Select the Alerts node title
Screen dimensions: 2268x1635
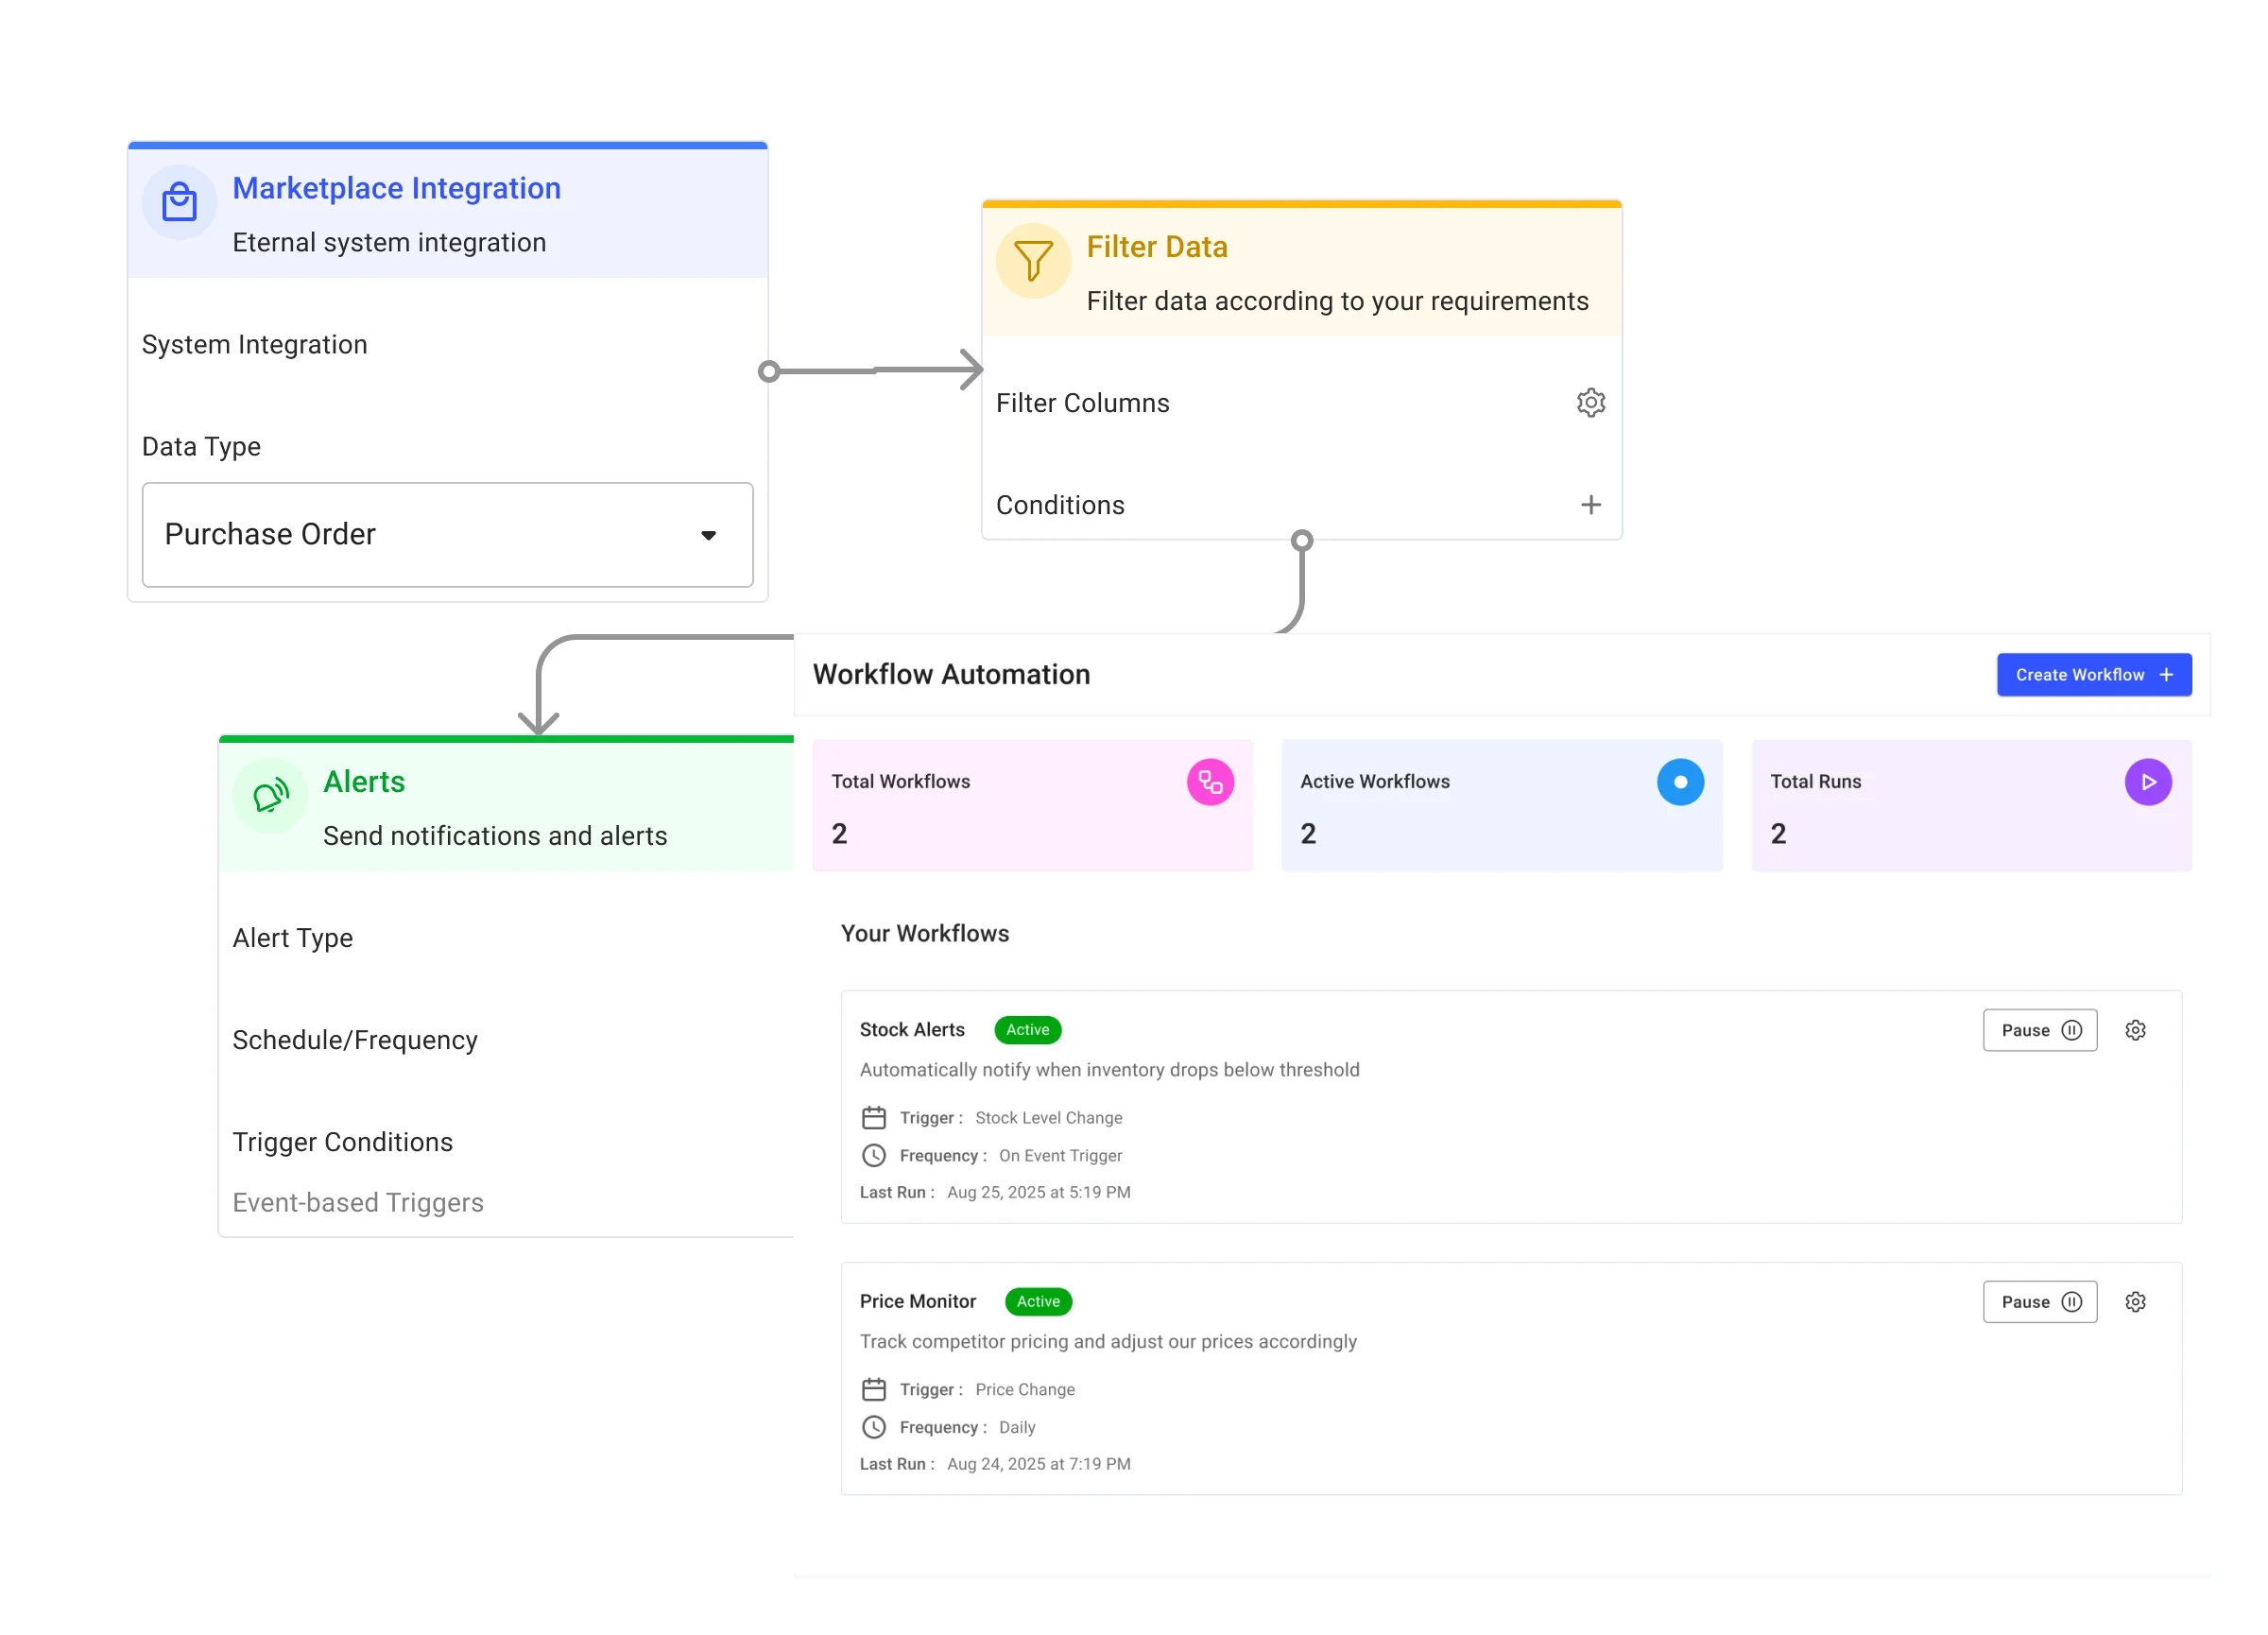tap(364, 782)
